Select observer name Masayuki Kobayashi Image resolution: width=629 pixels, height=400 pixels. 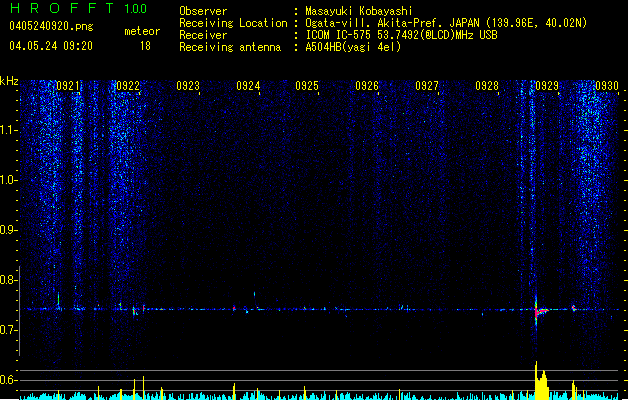[x=359, y=11]
